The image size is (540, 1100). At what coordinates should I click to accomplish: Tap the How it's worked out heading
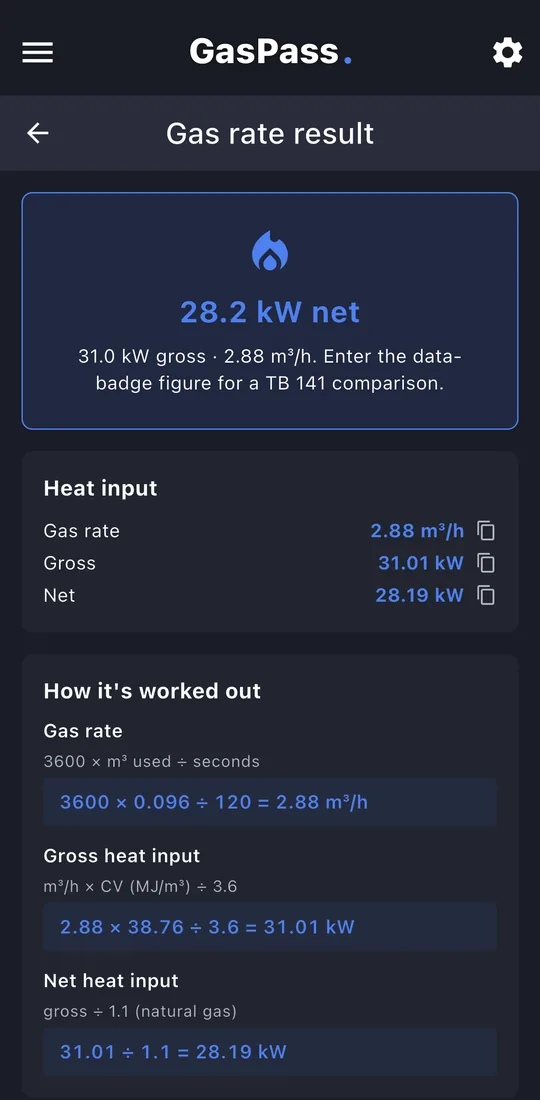(152, 691)
